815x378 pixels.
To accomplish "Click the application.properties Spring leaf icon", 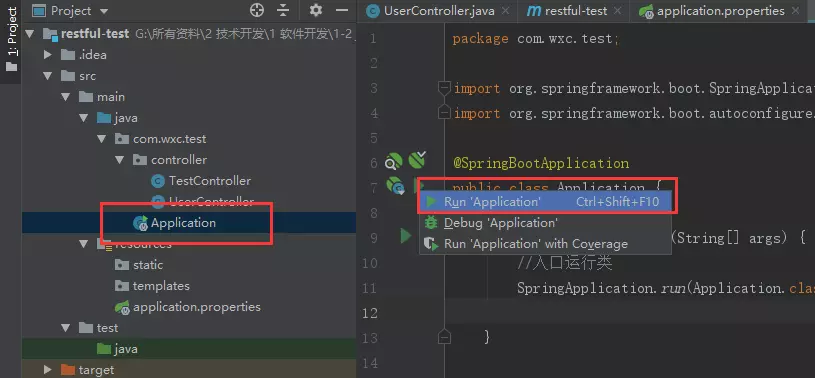I will pos(122,307).
